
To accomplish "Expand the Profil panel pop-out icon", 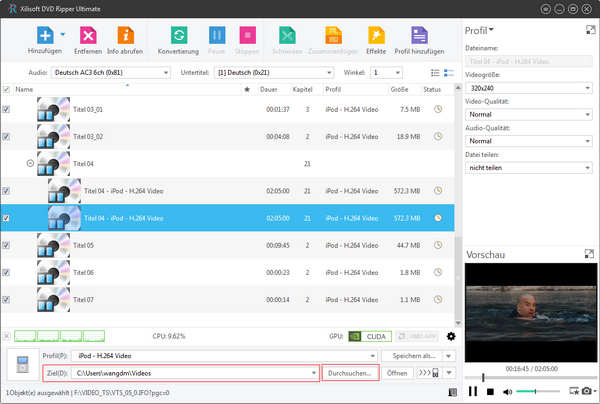I will (590, 30).
